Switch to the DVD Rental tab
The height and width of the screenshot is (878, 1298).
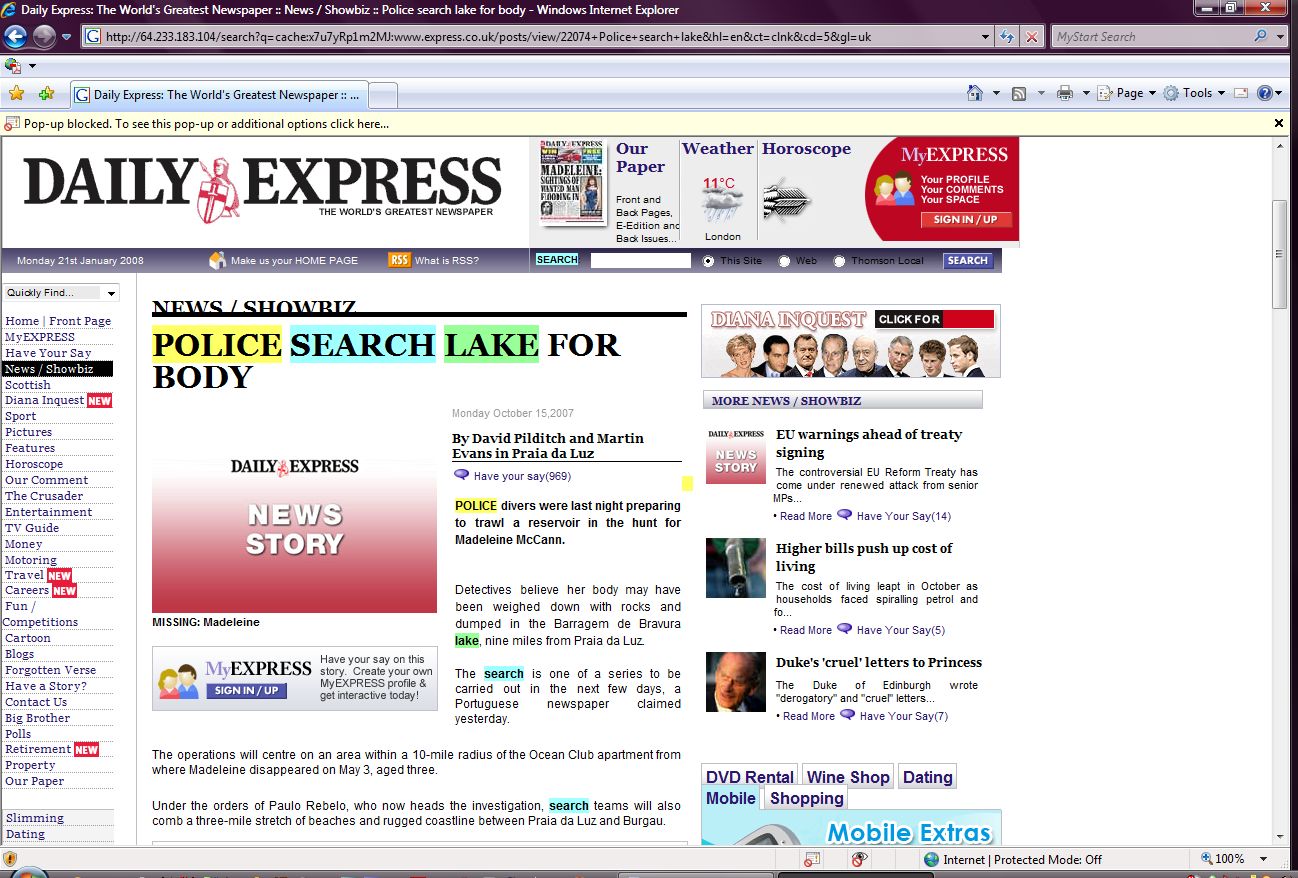749,777
